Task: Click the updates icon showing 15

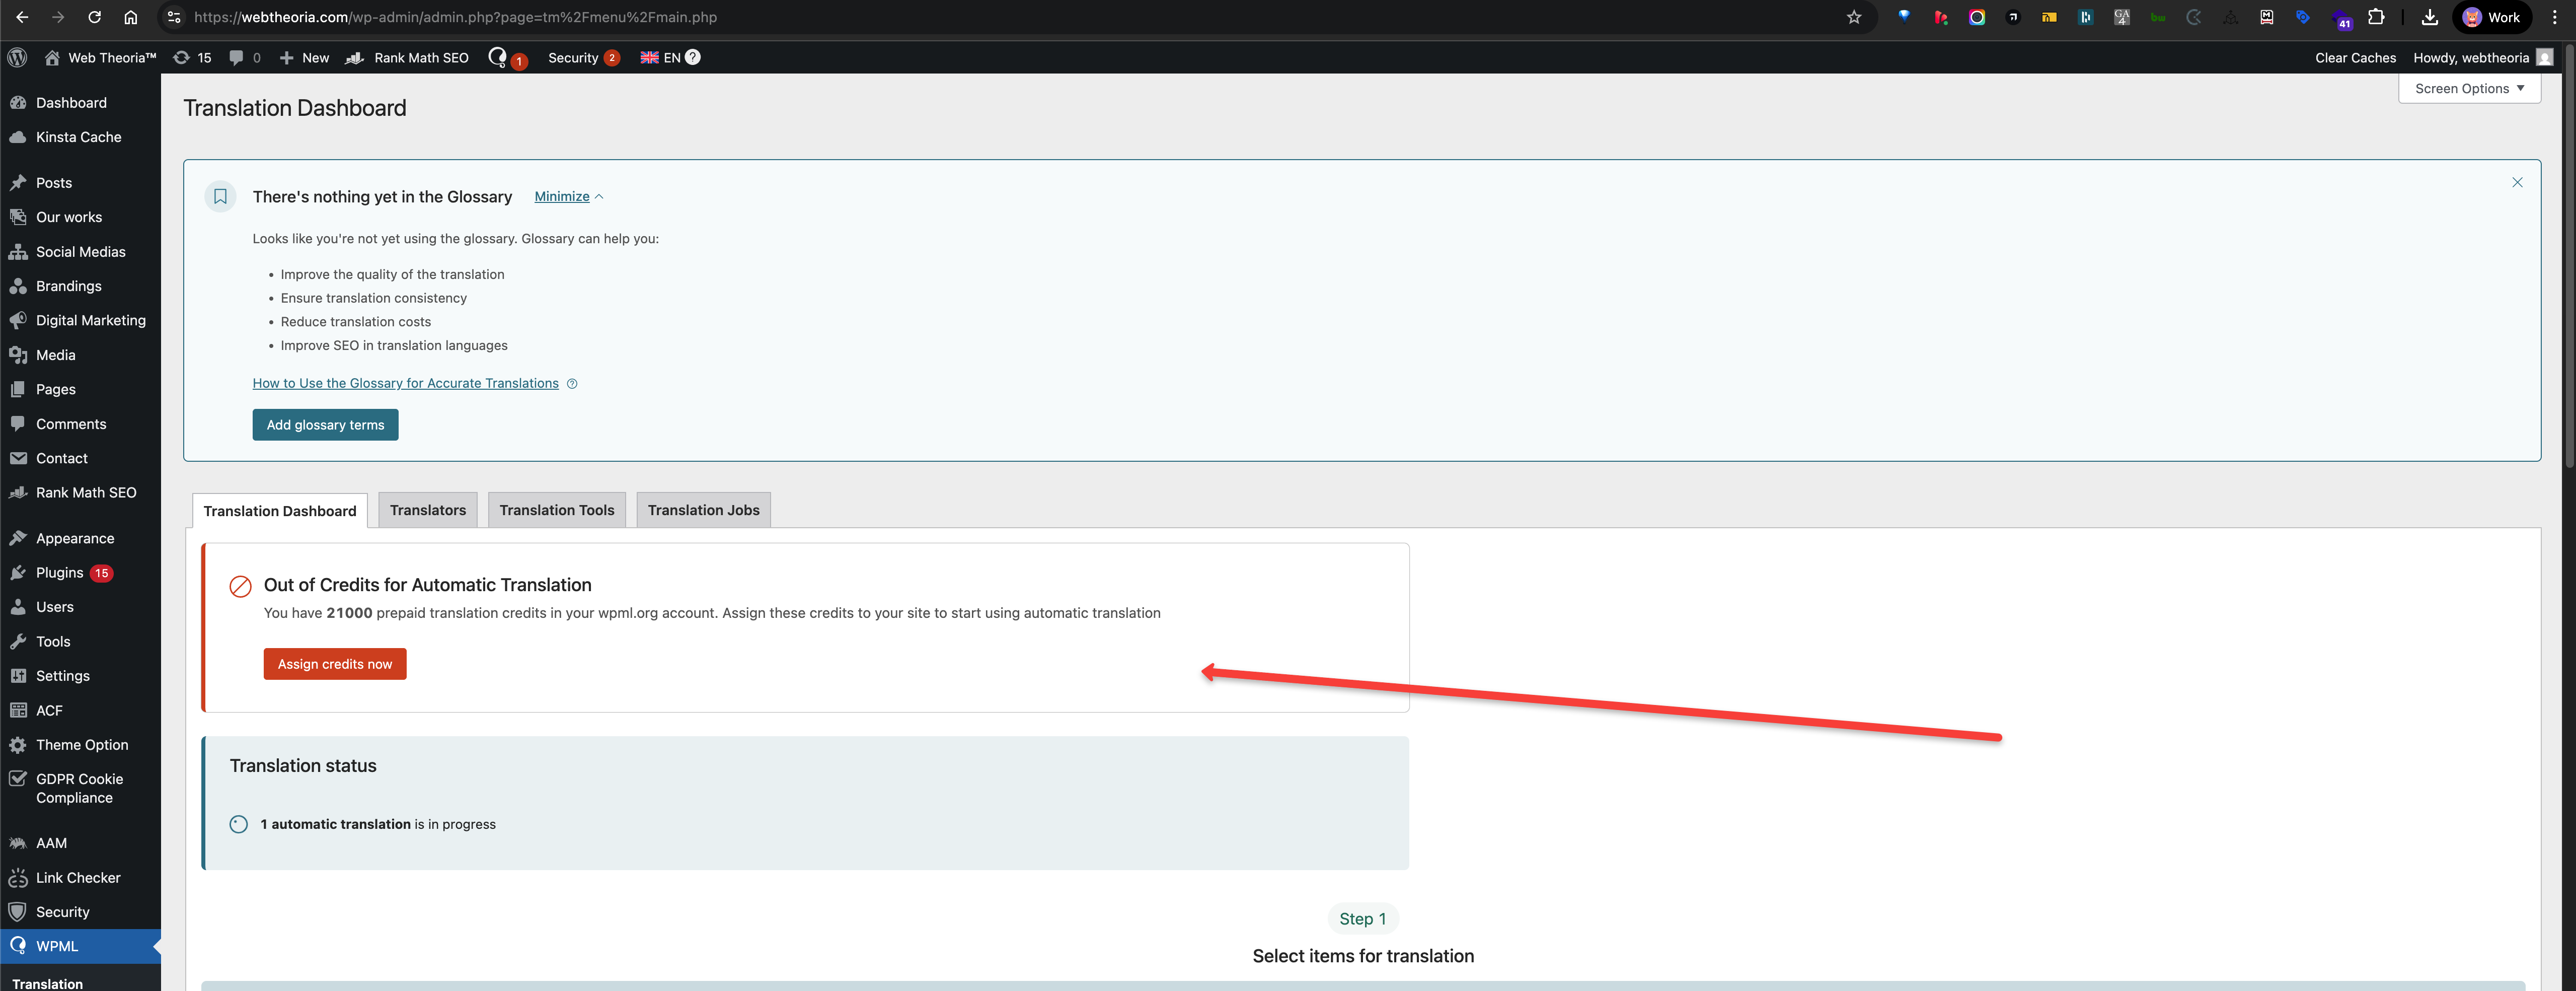Action: tap(192, 57)
